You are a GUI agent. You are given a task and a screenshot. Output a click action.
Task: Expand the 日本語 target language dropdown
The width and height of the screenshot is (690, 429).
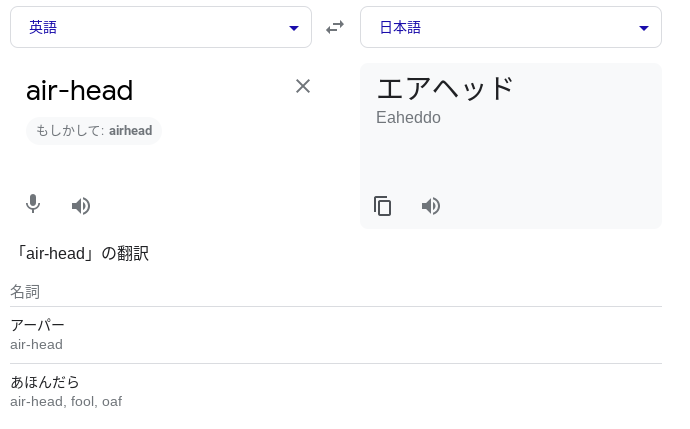[510, 28]
